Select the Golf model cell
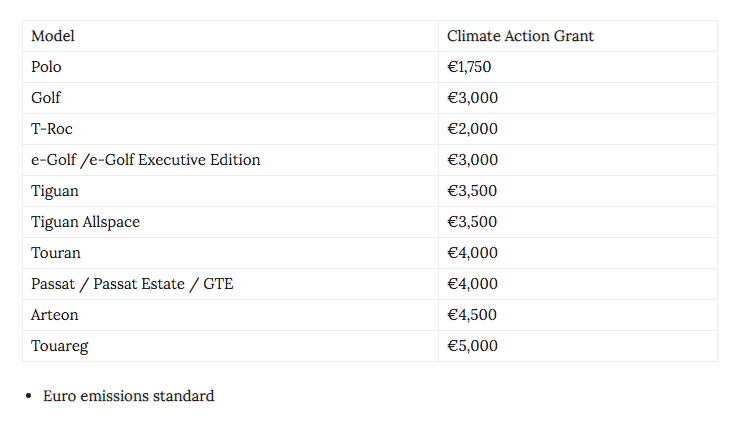 coord(46,98)
